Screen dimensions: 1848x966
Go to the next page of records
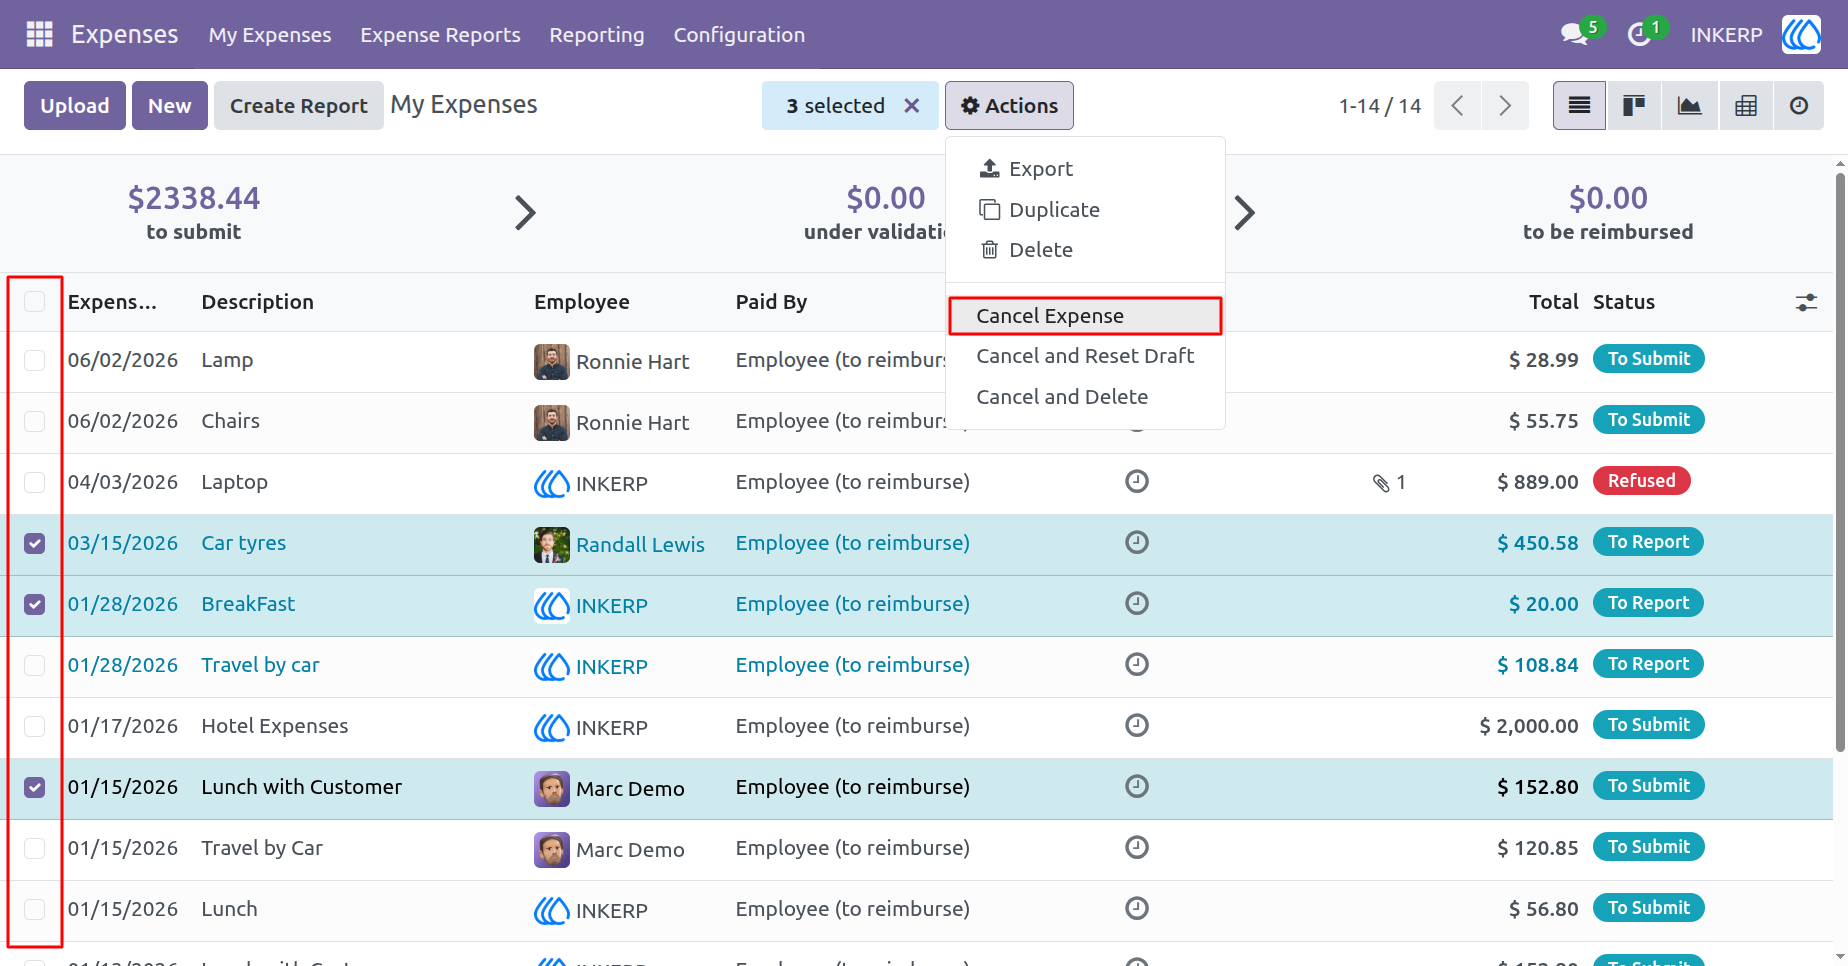coord(1505,106)
